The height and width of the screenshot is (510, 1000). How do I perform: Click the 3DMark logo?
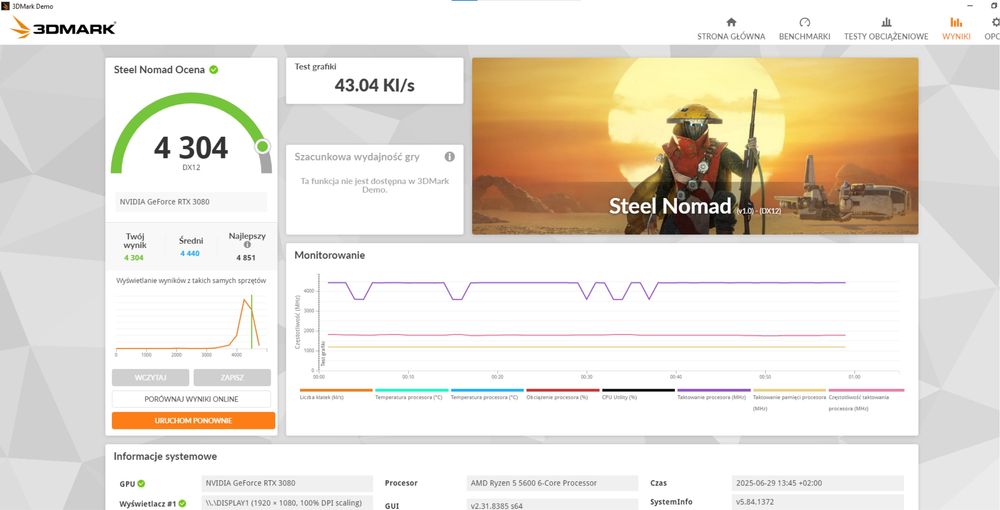pos(64,27)
